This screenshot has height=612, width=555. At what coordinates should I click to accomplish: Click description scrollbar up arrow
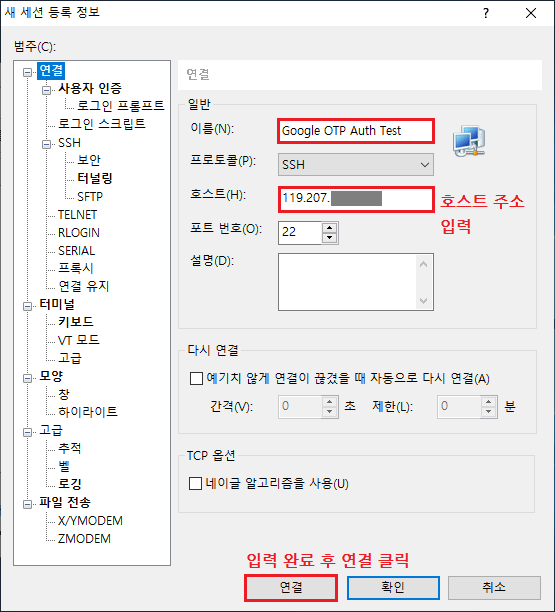click(423, 264)
